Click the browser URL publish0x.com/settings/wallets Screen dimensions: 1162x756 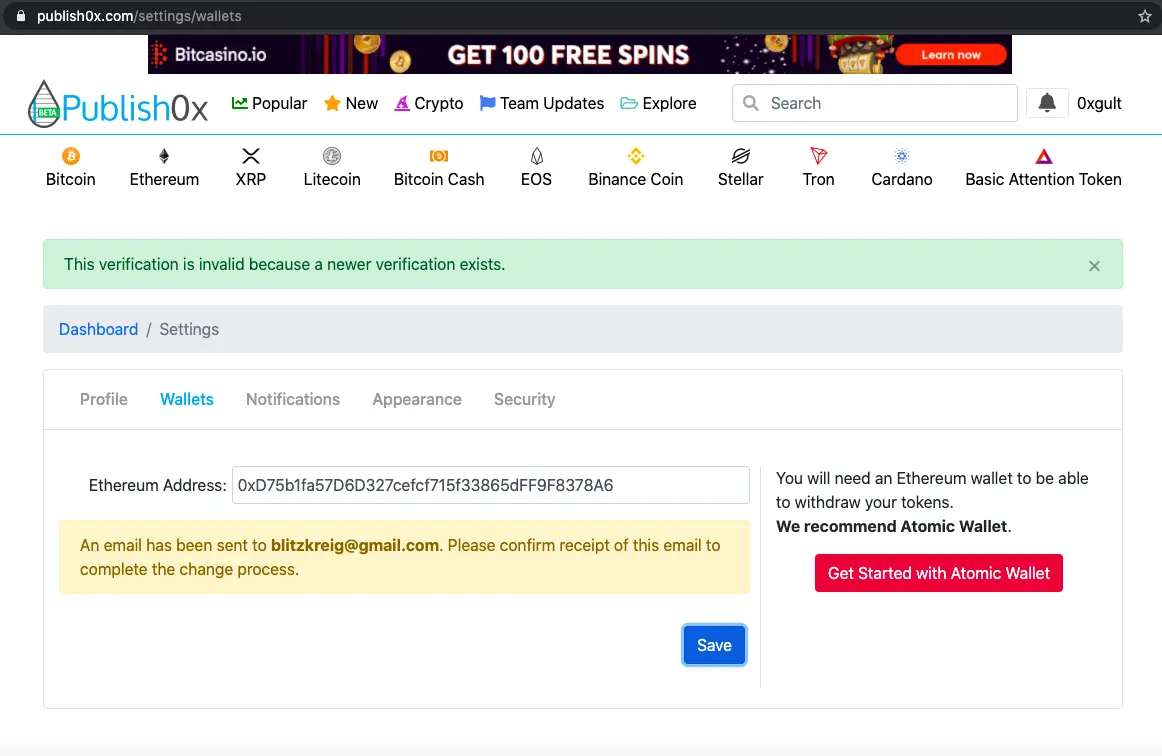pos(139,16)
